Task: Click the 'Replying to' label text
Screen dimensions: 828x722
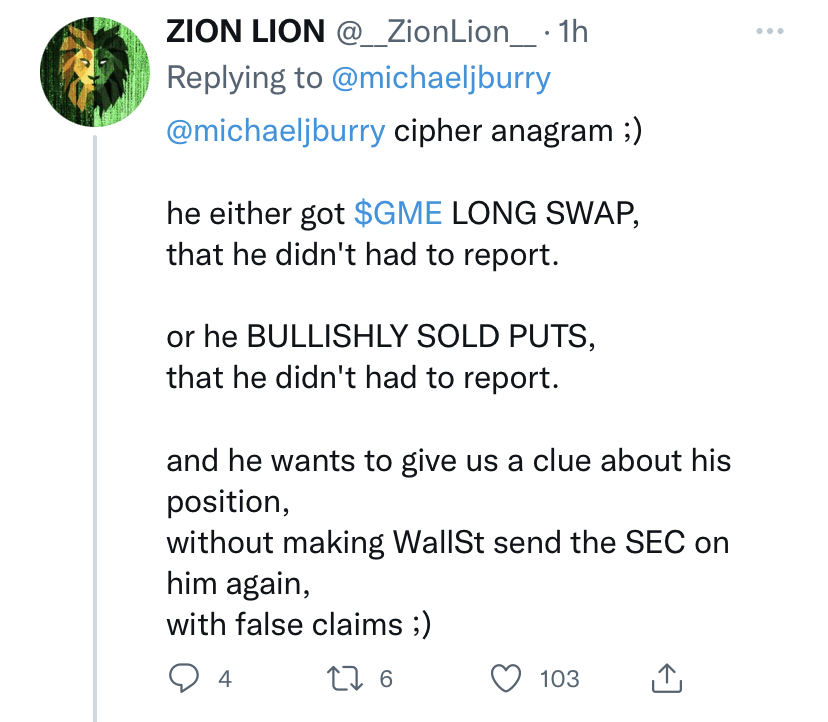Action: [x=243, y=79]
